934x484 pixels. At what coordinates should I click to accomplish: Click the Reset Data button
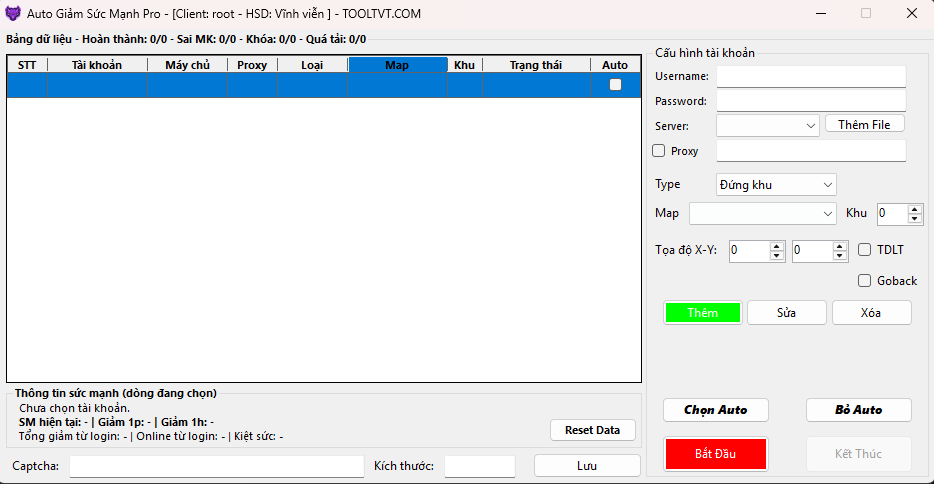coord(592,430)
